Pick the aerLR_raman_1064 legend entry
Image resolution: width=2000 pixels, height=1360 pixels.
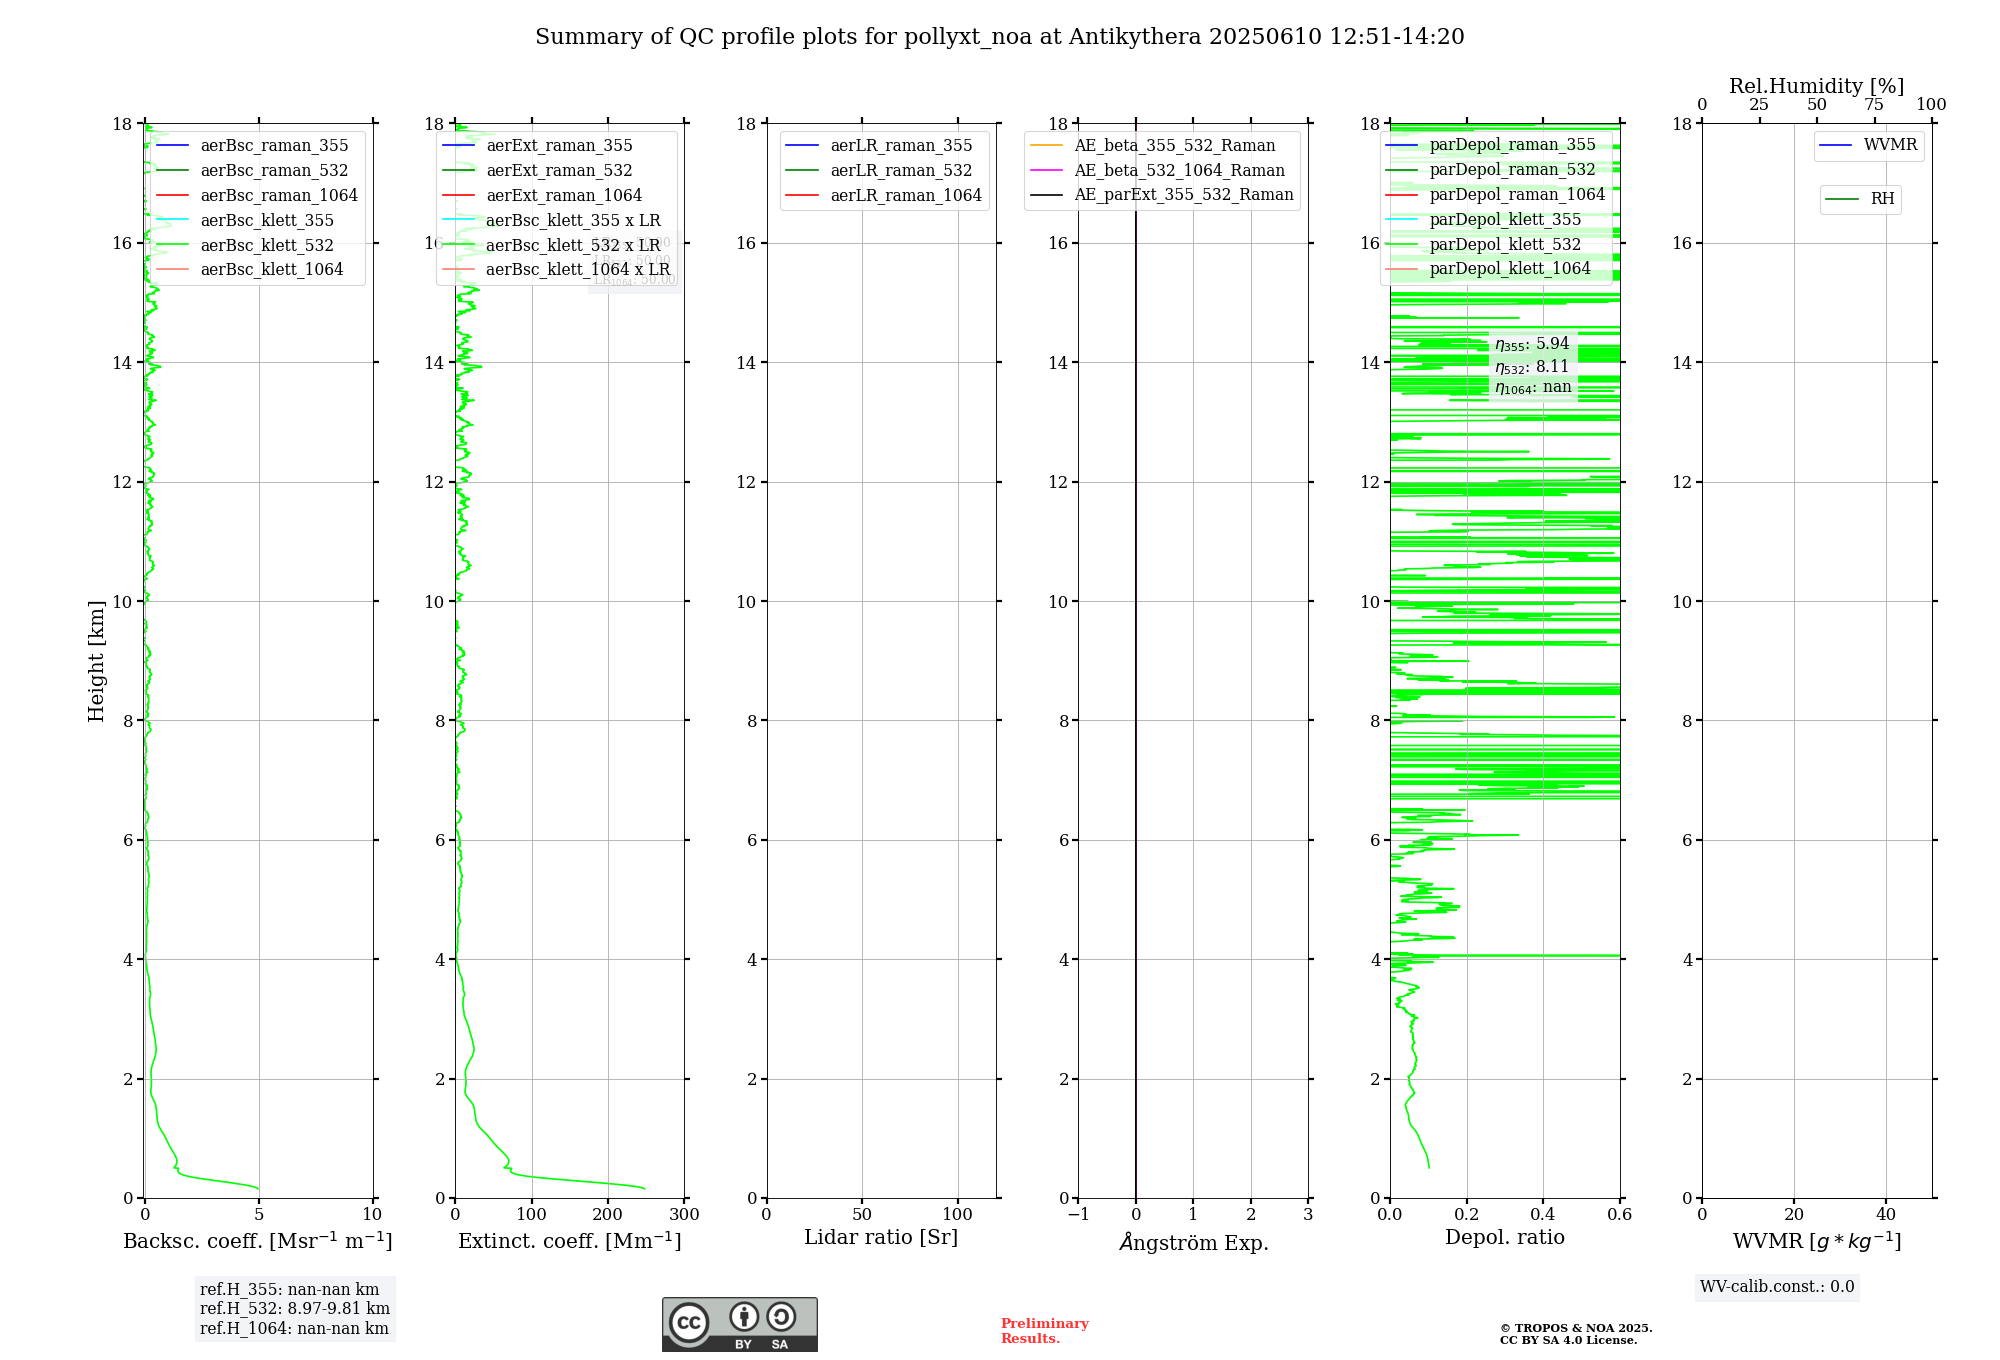click(x=884, y=196)
